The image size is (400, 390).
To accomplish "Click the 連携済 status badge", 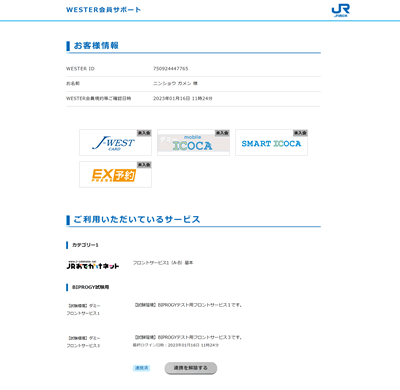I will tap(141, 368).
